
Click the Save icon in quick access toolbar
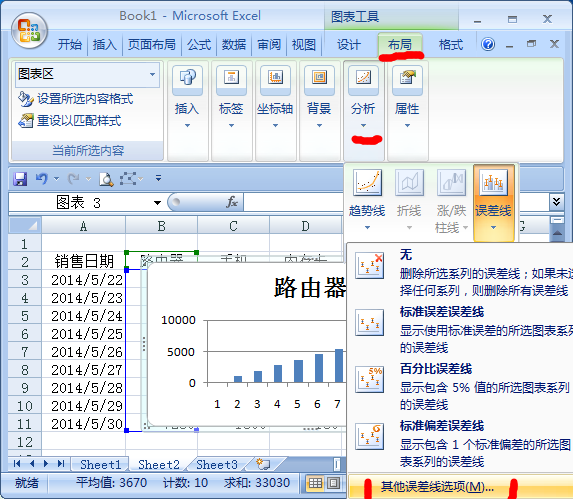20,179
